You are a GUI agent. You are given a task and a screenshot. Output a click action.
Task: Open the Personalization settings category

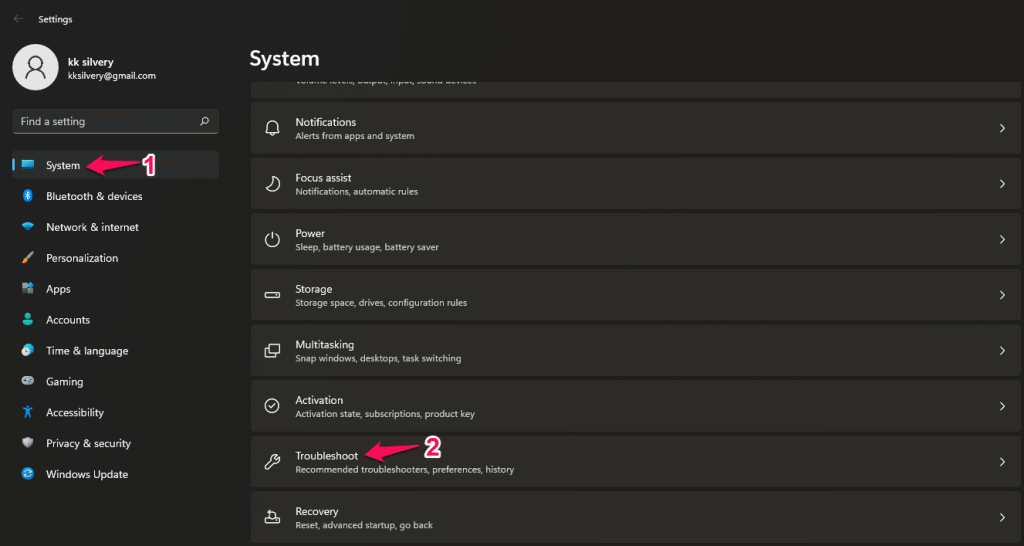(x=82, y=258)
